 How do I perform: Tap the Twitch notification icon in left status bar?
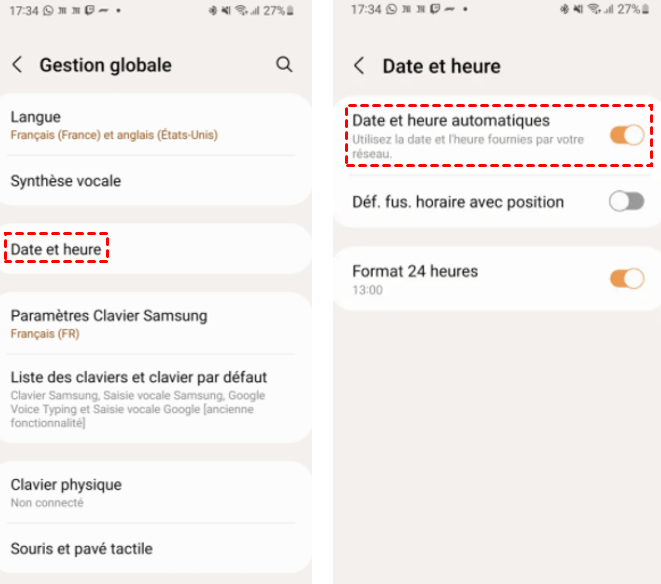click(90, 10)
